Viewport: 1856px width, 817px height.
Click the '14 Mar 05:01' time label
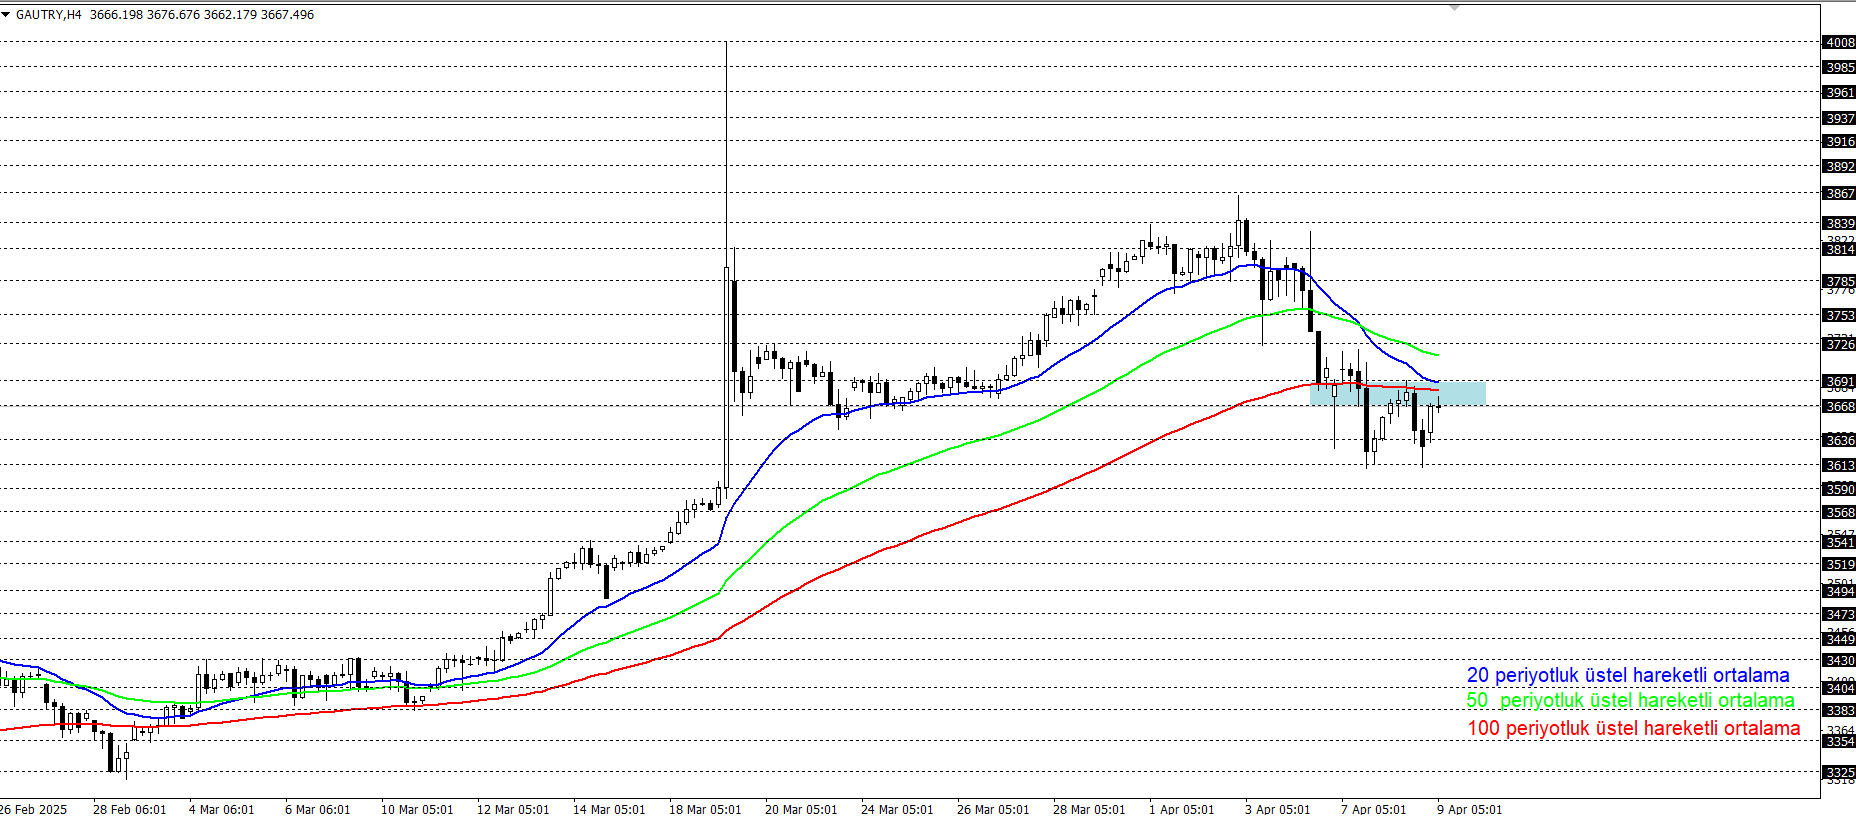(x=609, y=809)
